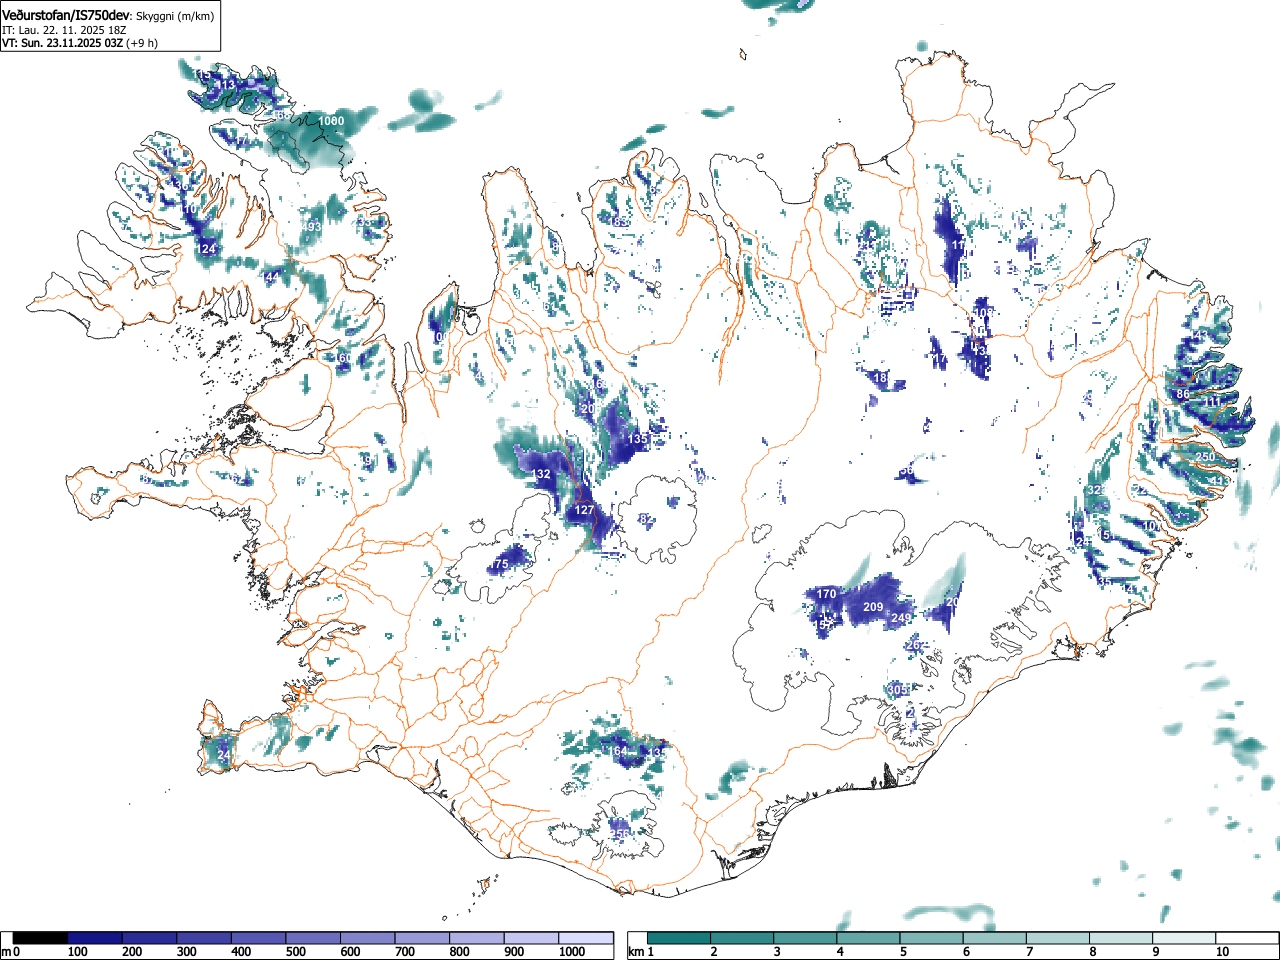Click the 10 tick label on km scale
The height and width of the screenshot is (960, 1280).
click(1222, 952)
